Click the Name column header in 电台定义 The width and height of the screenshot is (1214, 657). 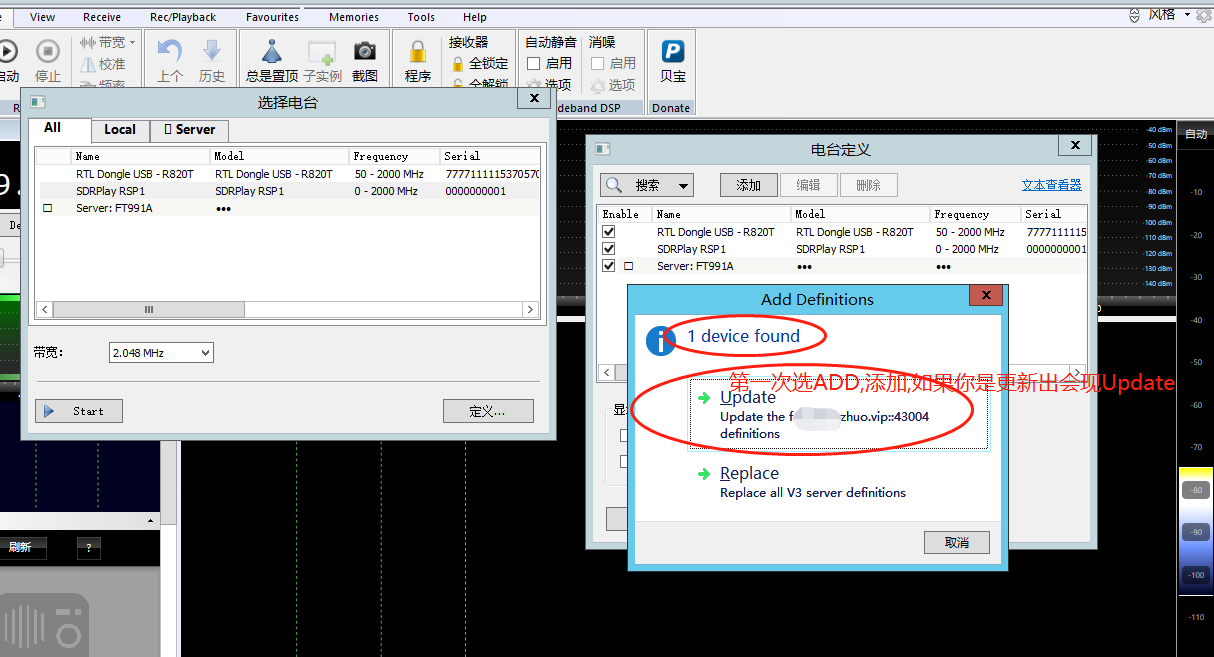[x=722, y=214]
